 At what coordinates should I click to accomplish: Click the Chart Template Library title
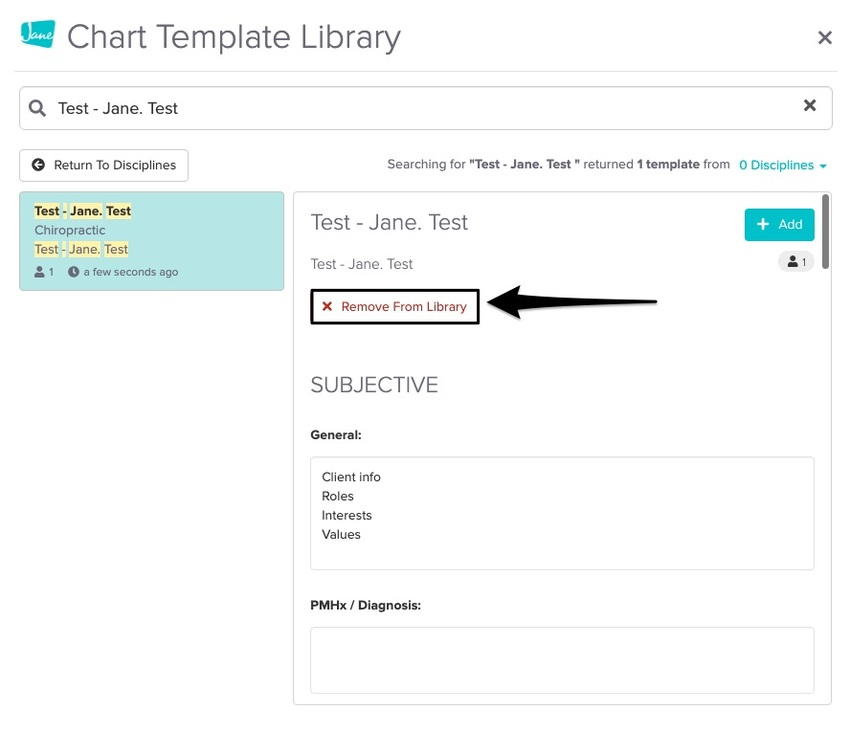tap(234, 37)
